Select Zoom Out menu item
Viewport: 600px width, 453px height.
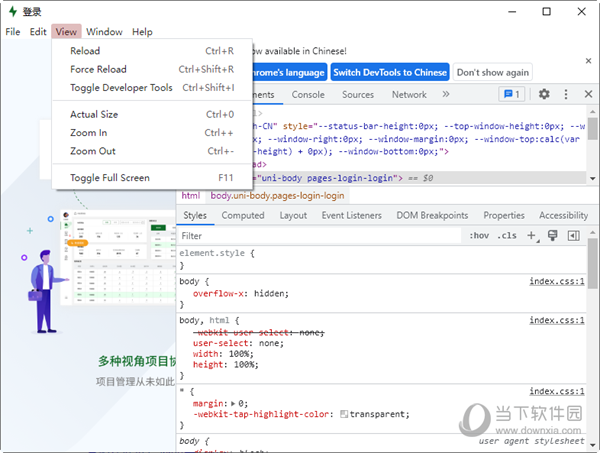click(x=152, y=151)
